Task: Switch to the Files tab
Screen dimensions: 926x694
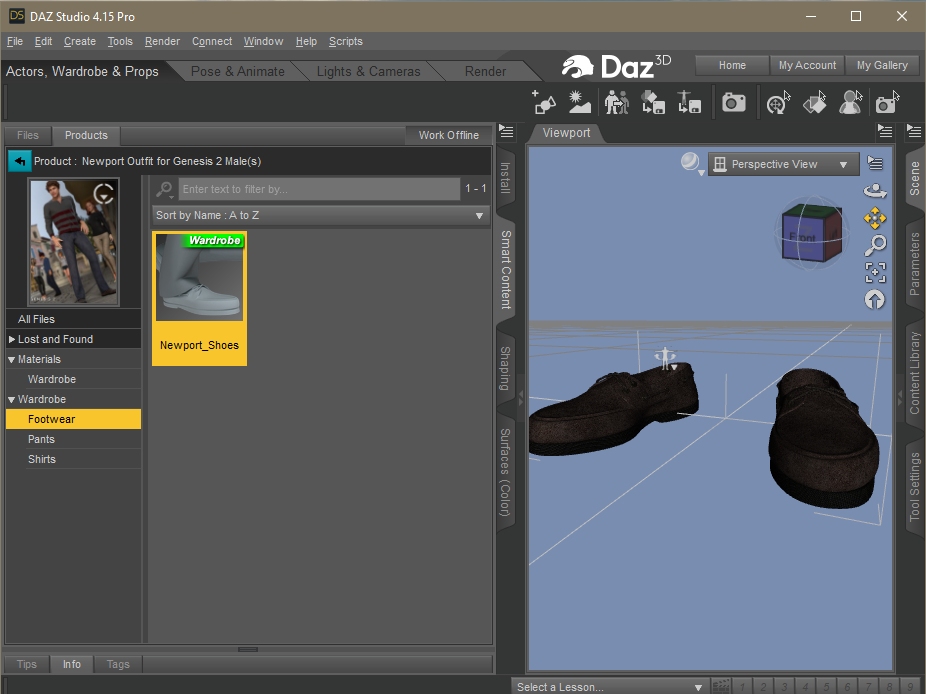Action: pyautogui.click(x=28, y=135)
